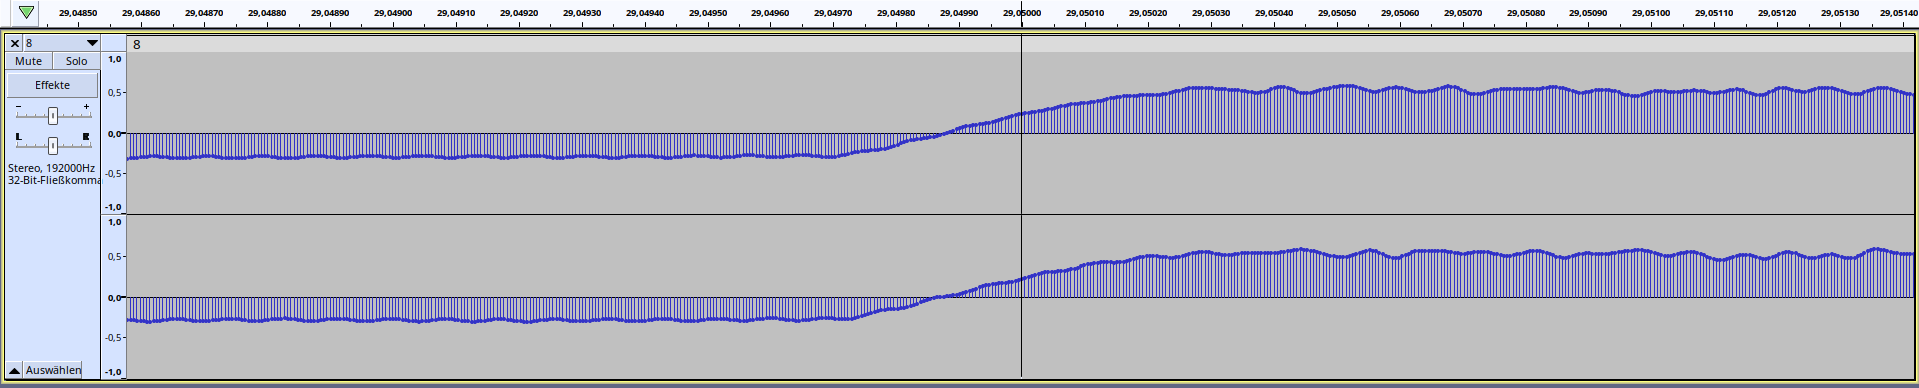1919x388 pixels.
Task: Click the 29,05020 label on the timeline
Action: point(1148,13)
